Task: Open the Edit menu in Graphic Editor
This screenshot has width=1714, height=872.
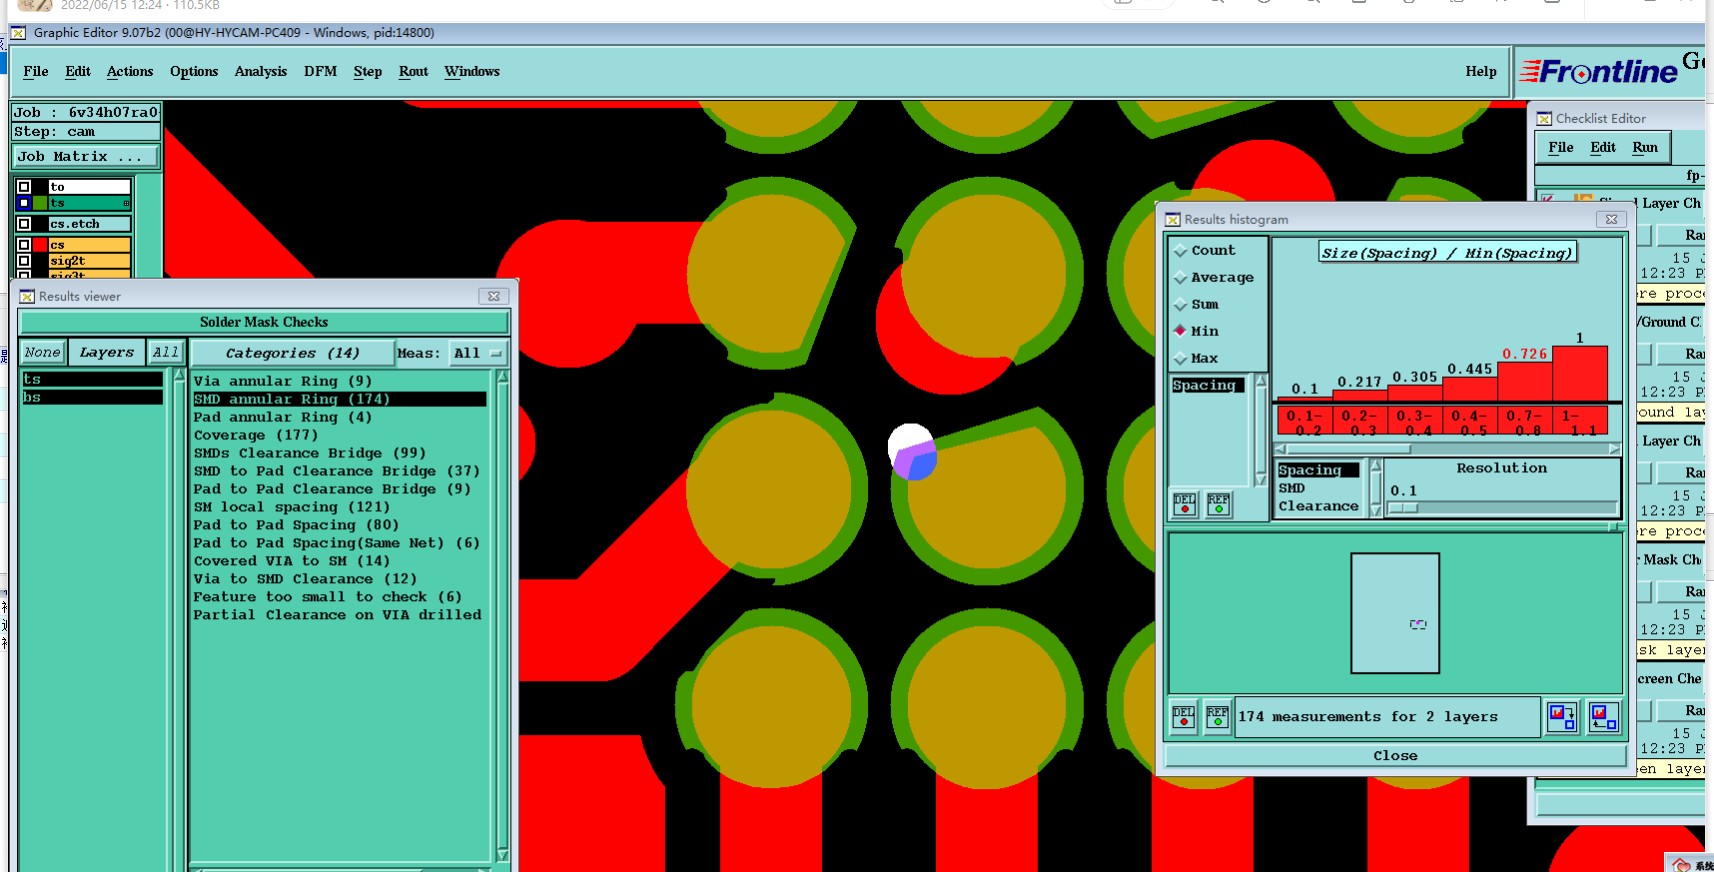Action: 78,72
